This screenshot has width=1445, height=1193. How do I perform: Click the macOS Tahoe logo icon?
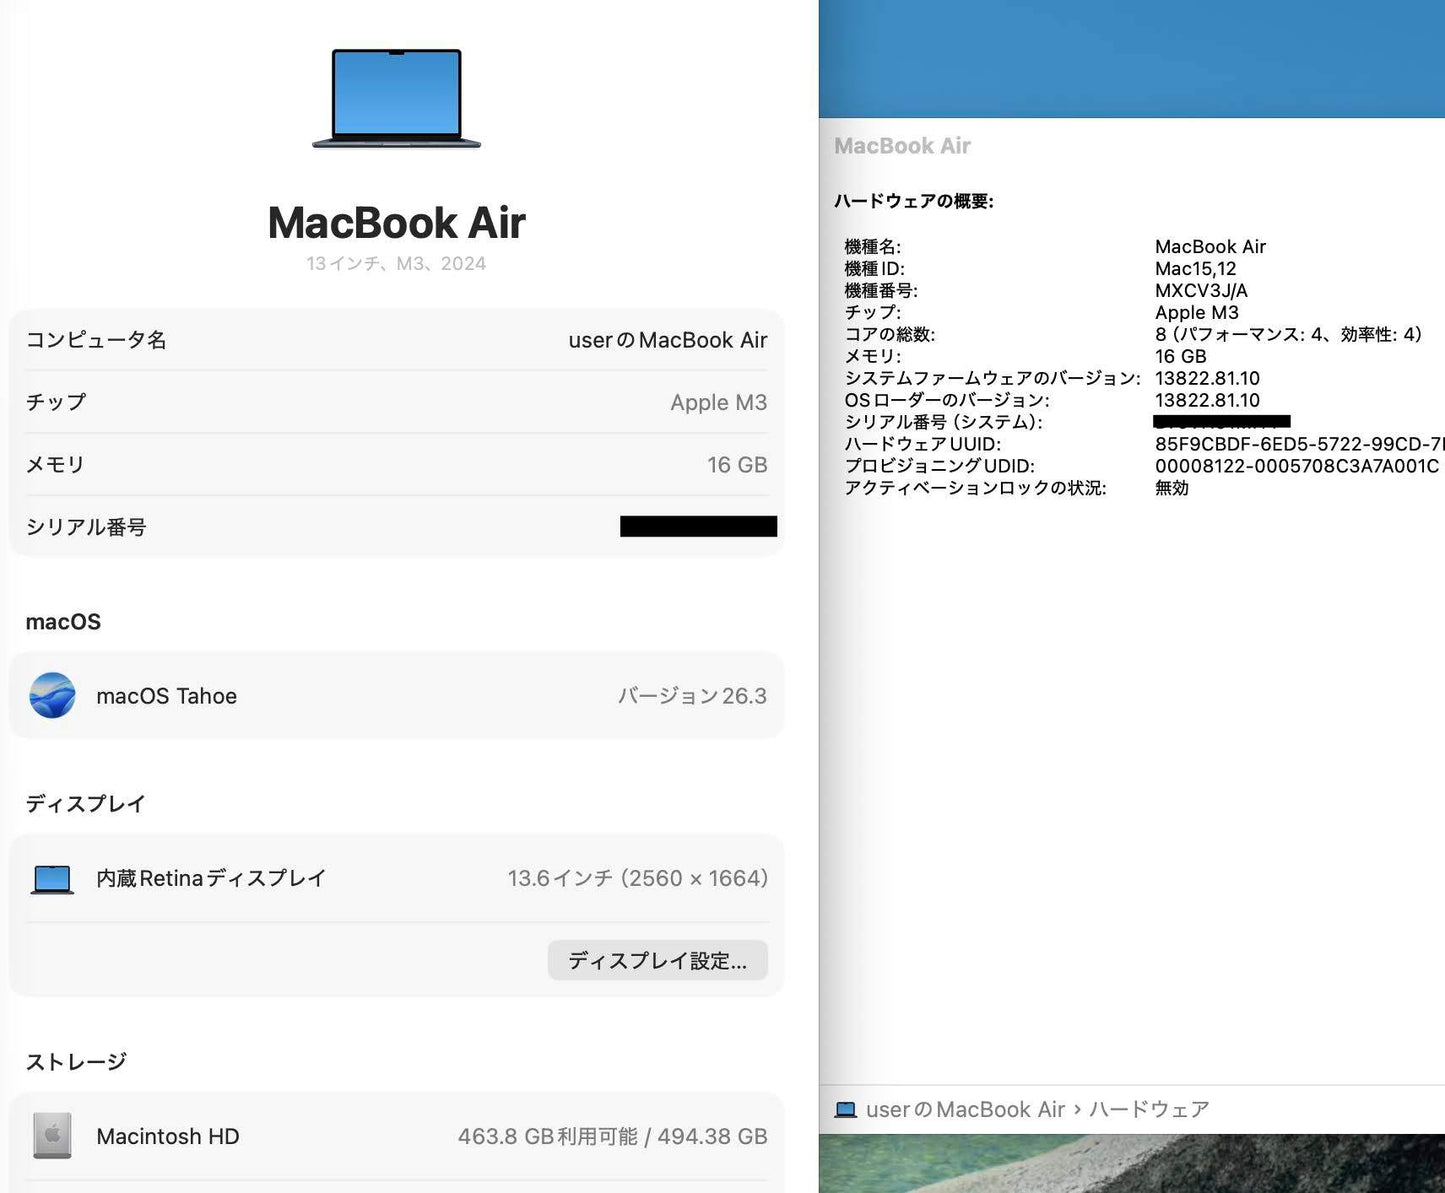[52, 696]
